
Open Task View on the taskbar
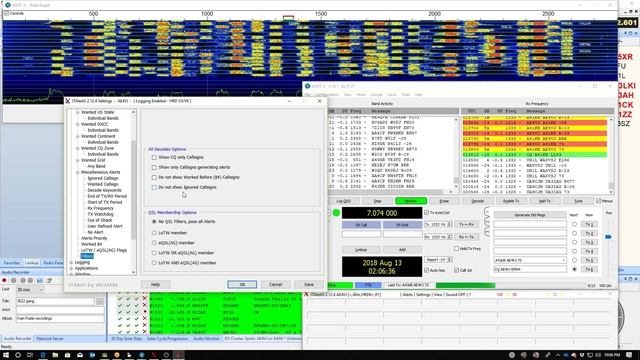coord(30,355)
